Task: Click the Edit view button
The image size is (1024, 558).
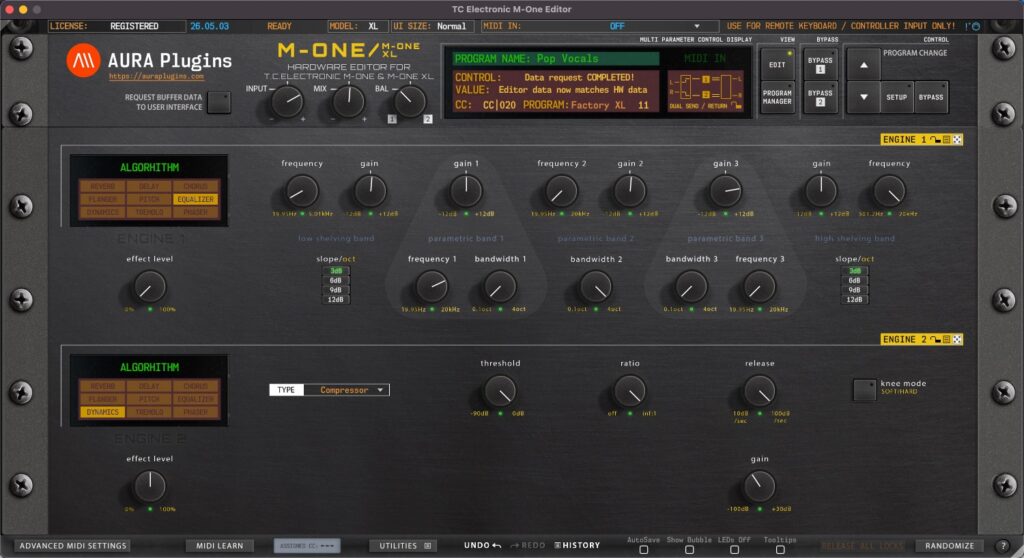Action: 777,65
